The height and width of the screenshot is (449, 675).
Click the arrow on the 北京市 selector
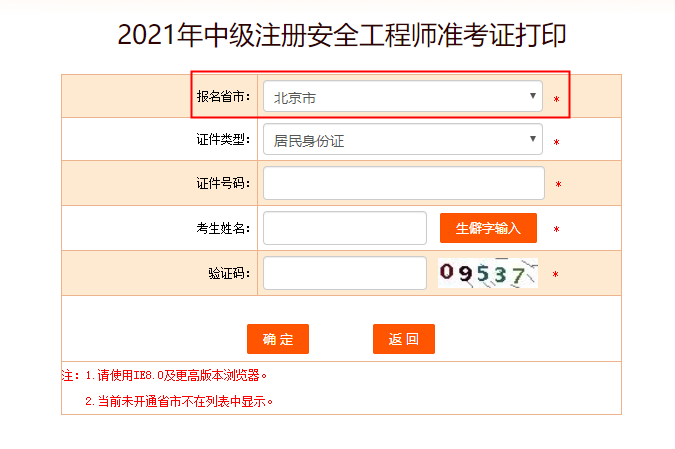click(x=533, y=97)
